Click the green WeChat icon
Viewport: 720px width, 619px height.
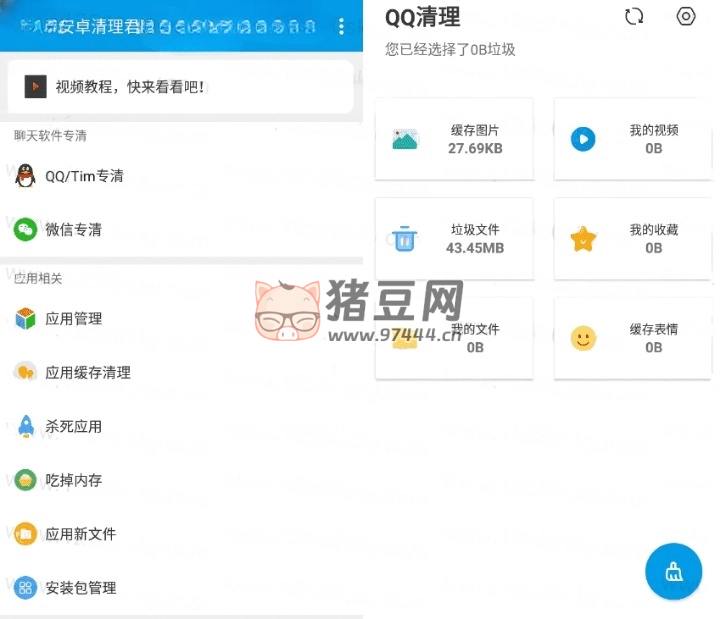point(25,230)
